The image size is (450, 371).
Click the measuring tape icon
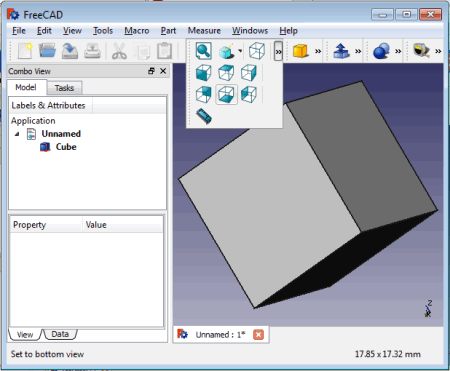[421, 51]
